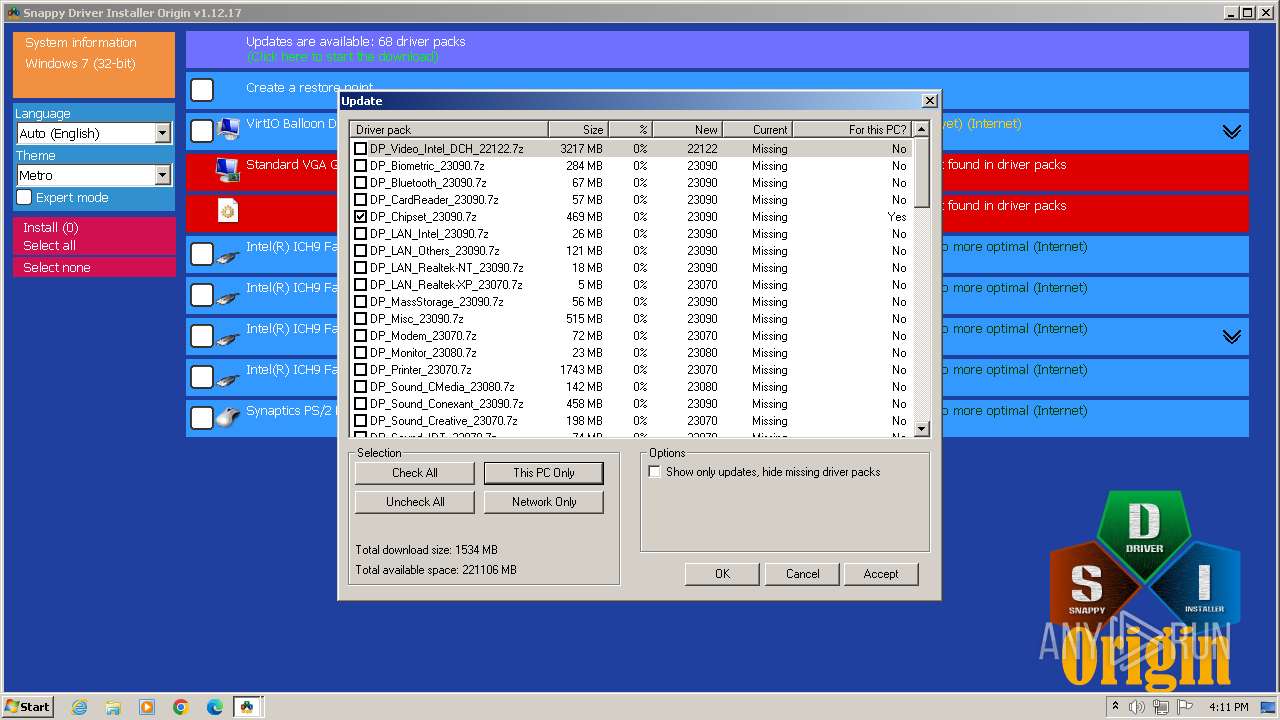
Task: Click the network tray icon
Action: tap(1160, 707)
